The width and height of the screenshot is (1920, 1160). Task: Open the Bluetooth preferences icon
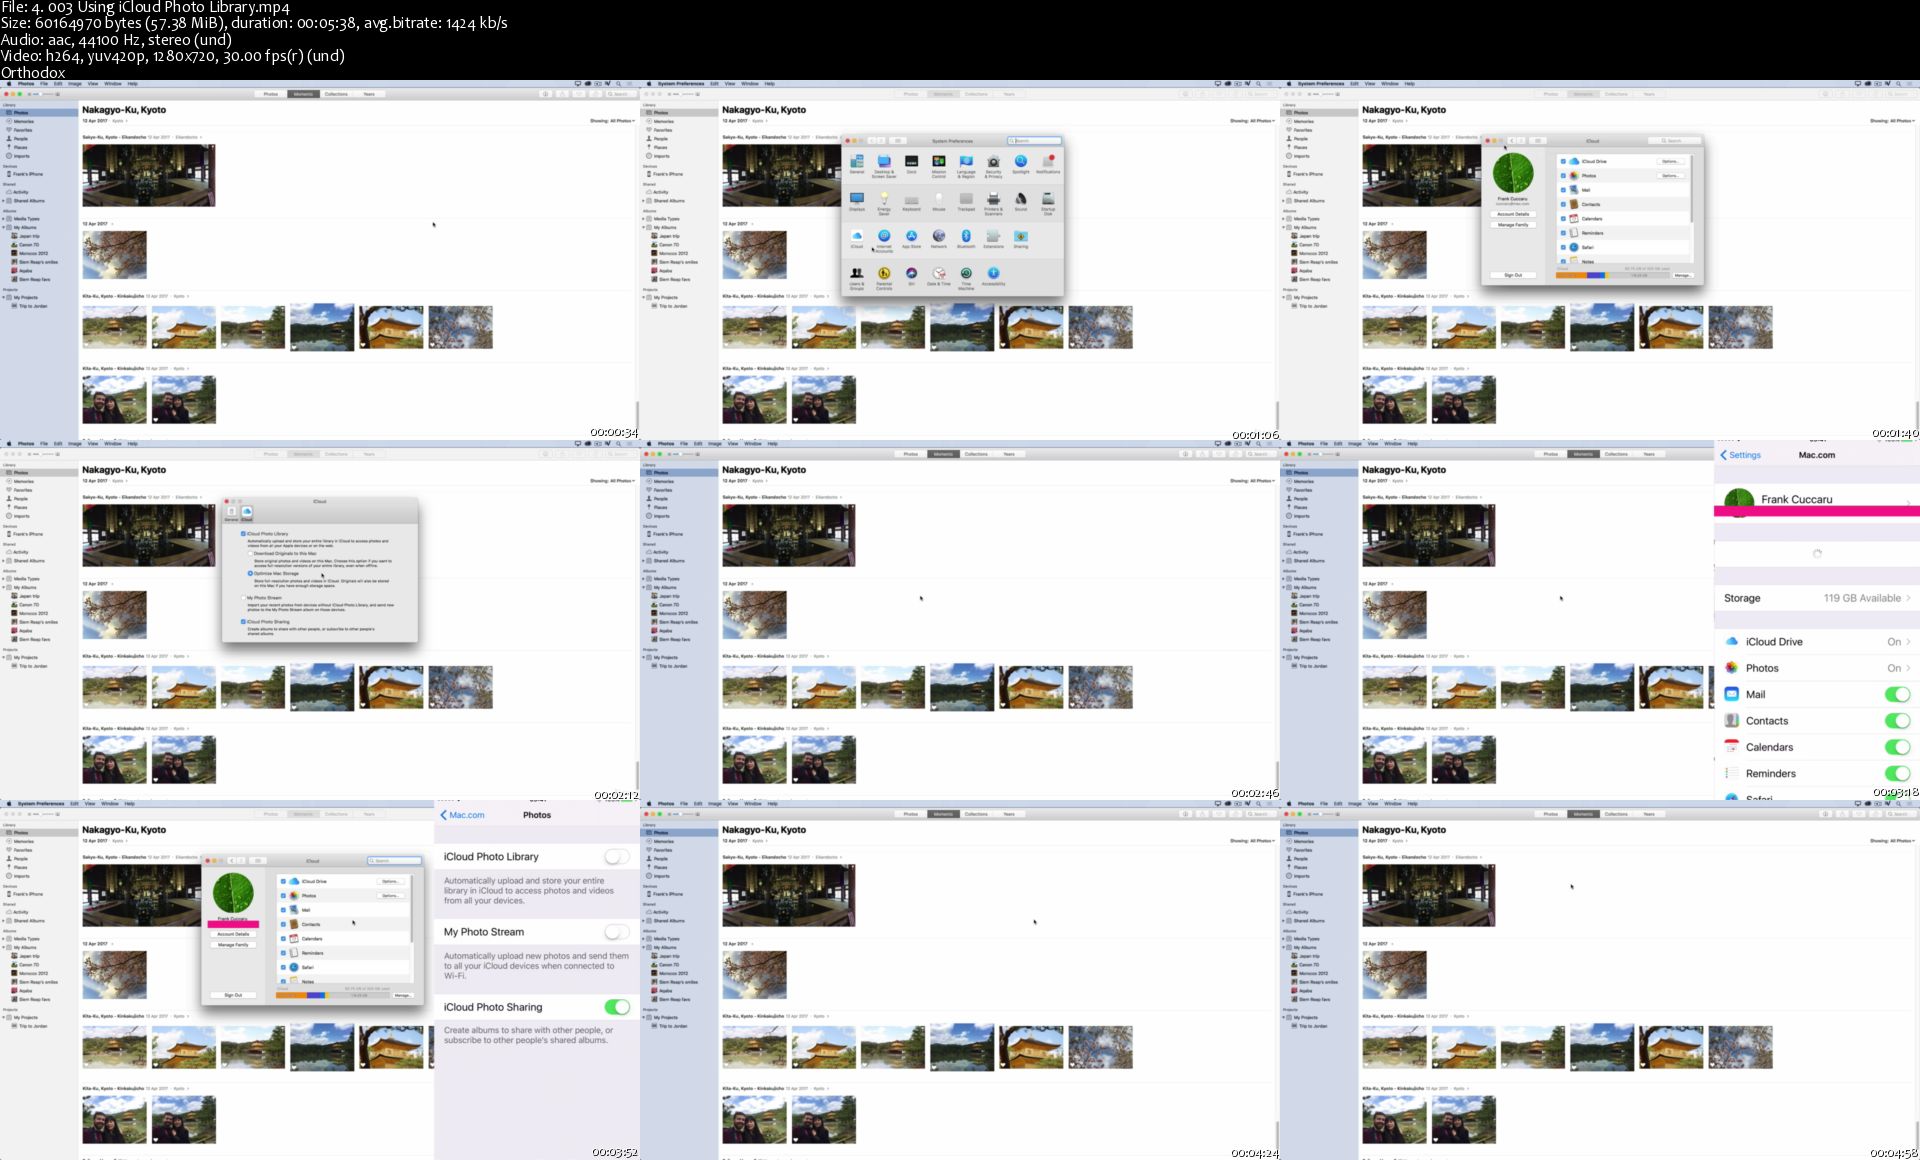tap(966, 238)
